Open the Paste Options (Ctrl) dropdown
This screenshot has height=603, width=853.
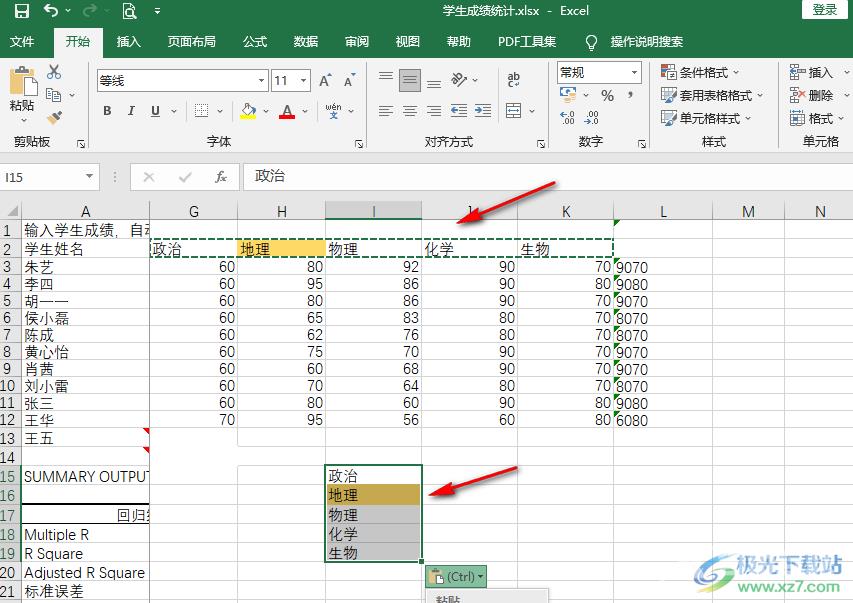(x=456, y=576)
